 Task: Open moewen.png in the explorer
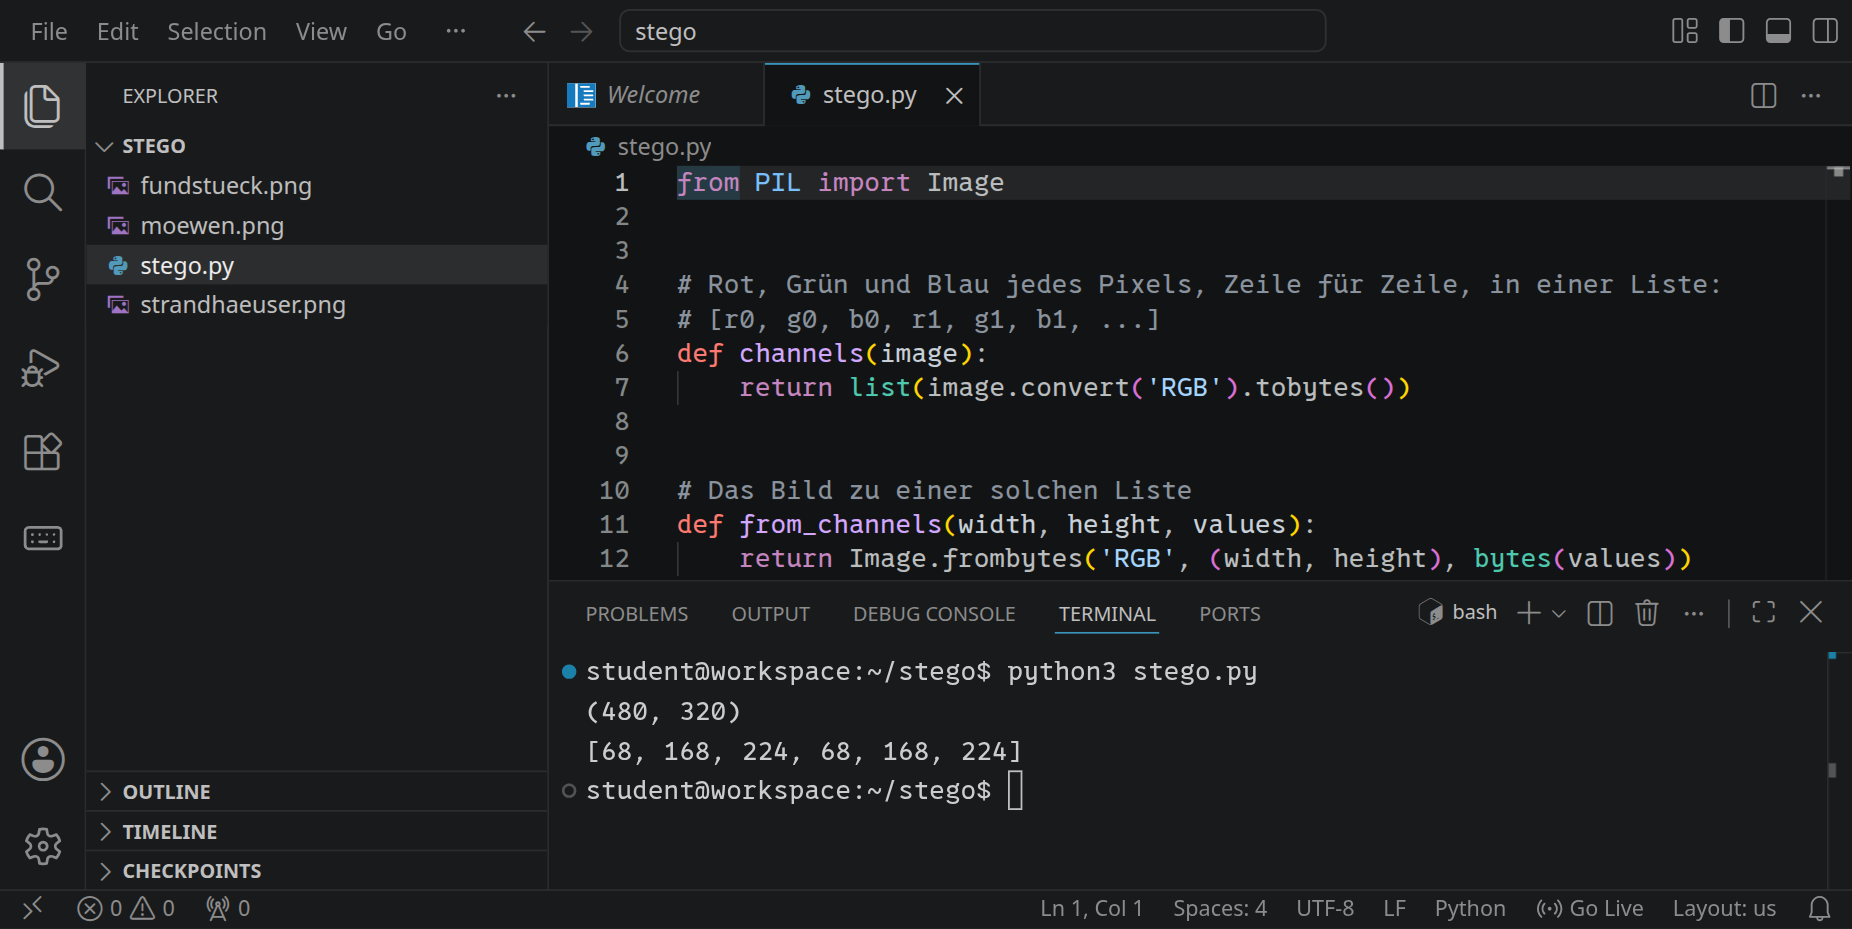pyautogui.click(x=316, y=226)
